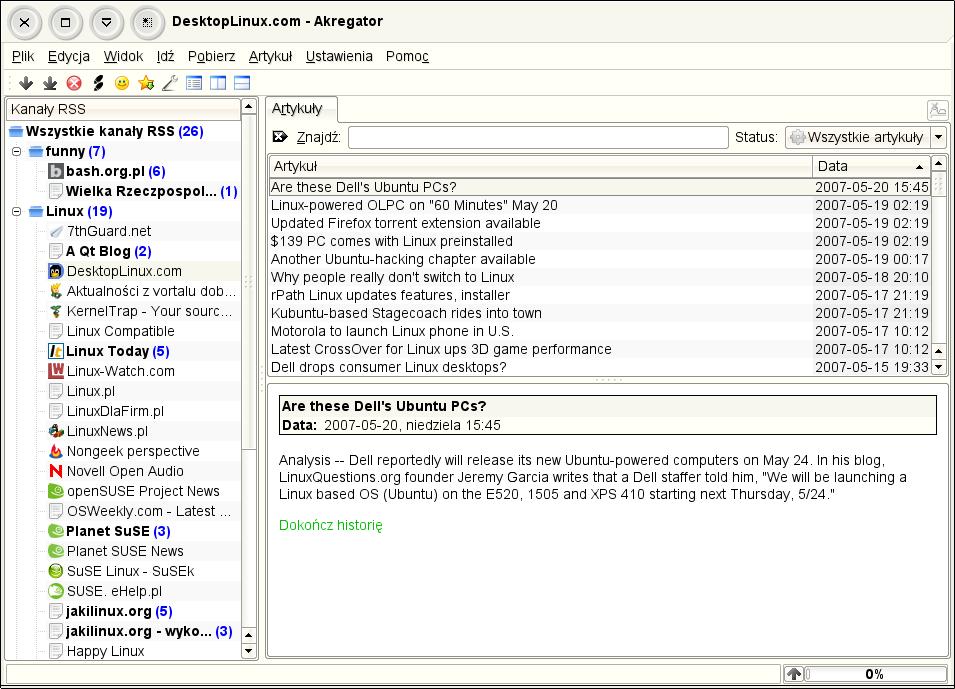Image resolution: width=955 pixels, height=689 pixels.
Task: Open the Pomoc menu
Action: coord(407,56)
